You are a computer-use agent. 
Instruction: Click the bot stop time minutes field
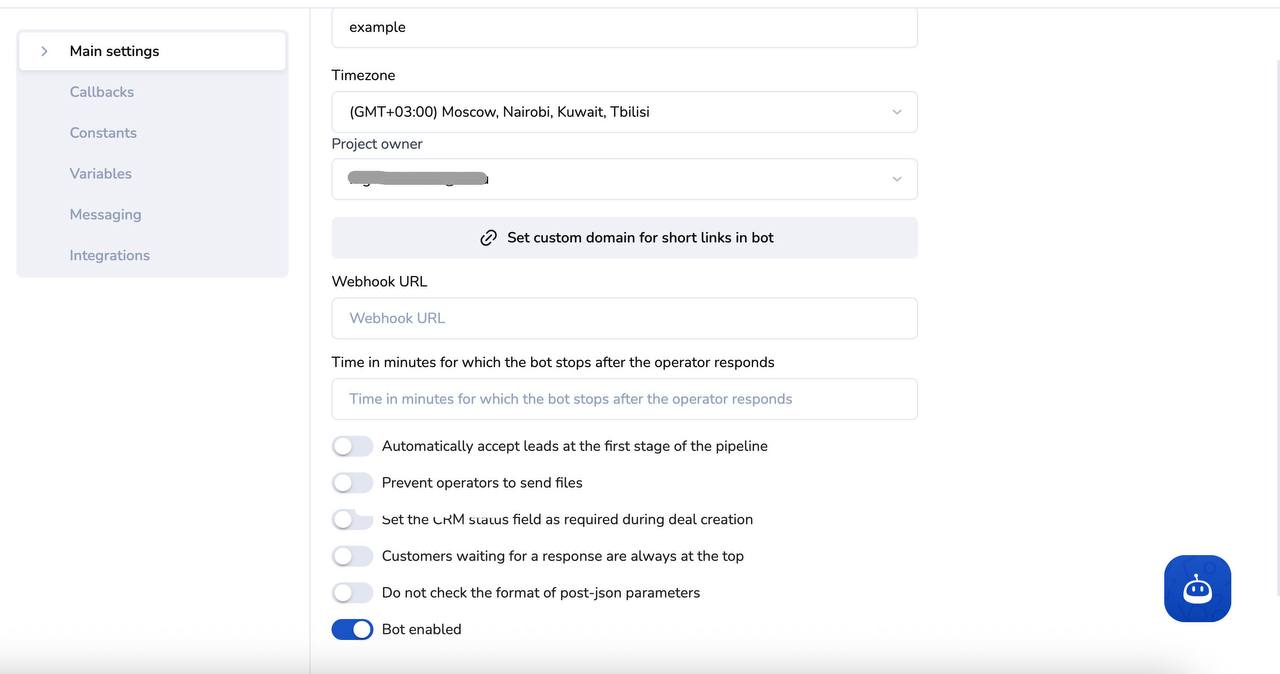[624, 399]
